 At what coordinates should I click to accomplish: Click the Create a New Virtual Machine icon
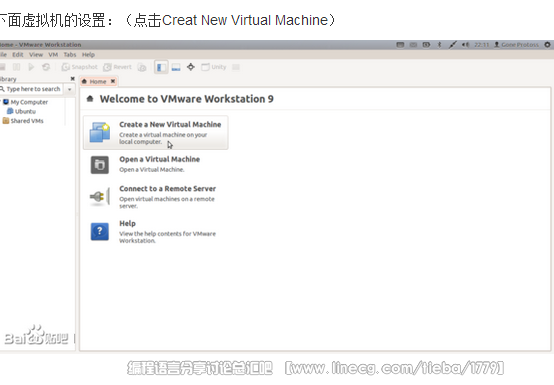(100, 132)
